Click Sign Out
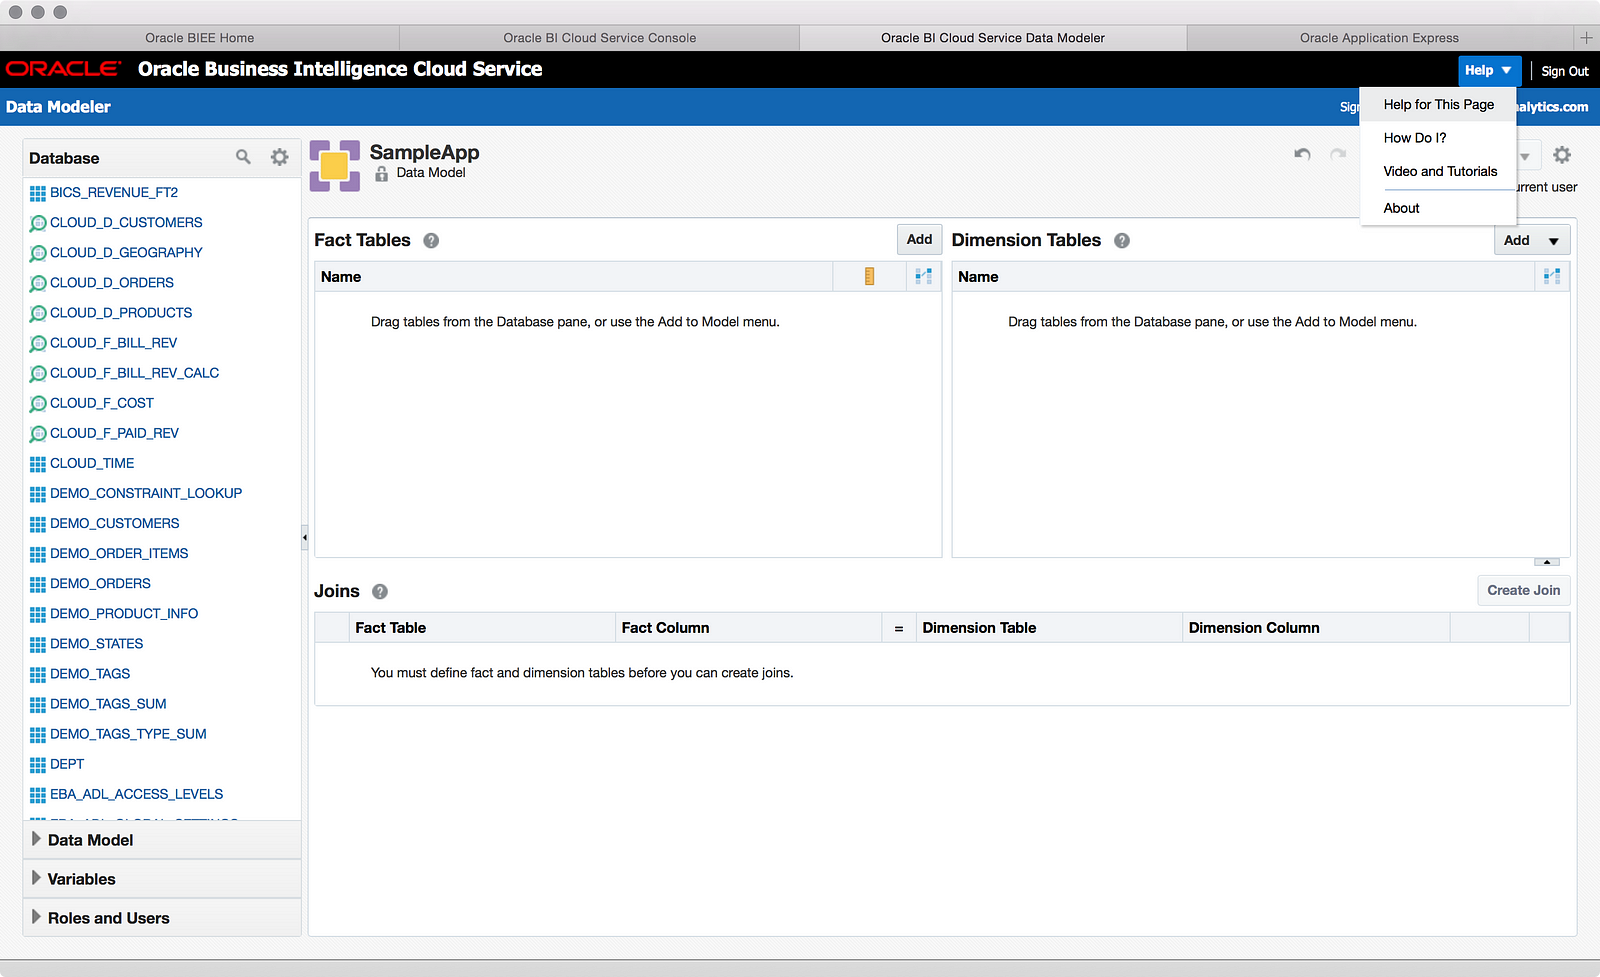The height and width of the screenshot is (977, 1600). pos(1565,71)
